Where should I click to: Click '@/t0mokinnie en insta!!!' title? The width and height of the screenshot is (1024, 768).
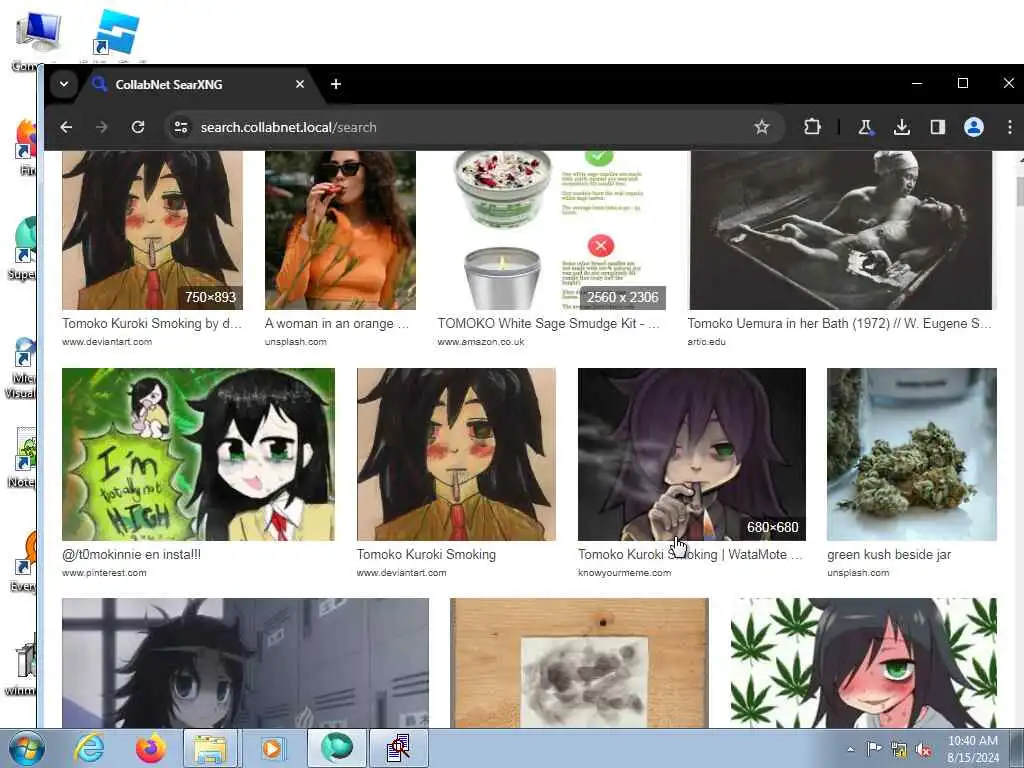131,554
